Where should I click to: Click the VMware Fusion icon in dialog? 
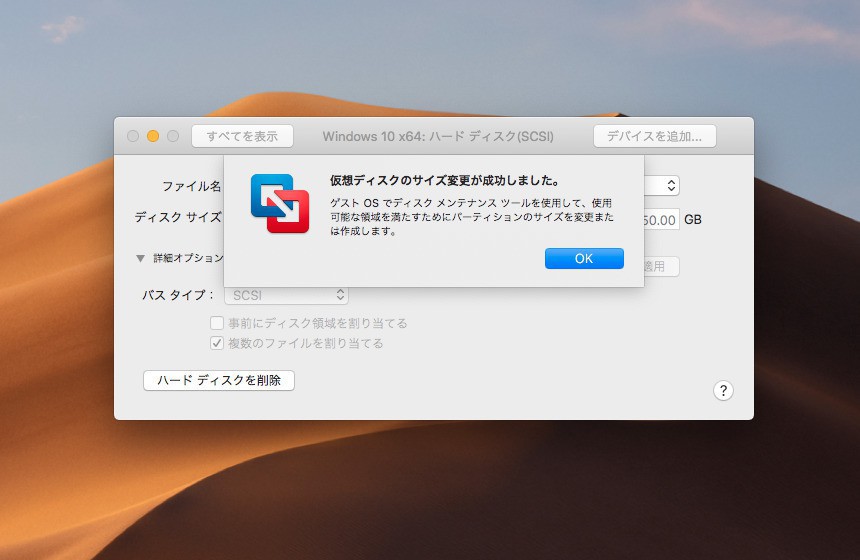pyautogui.click(x=280, y=203)
